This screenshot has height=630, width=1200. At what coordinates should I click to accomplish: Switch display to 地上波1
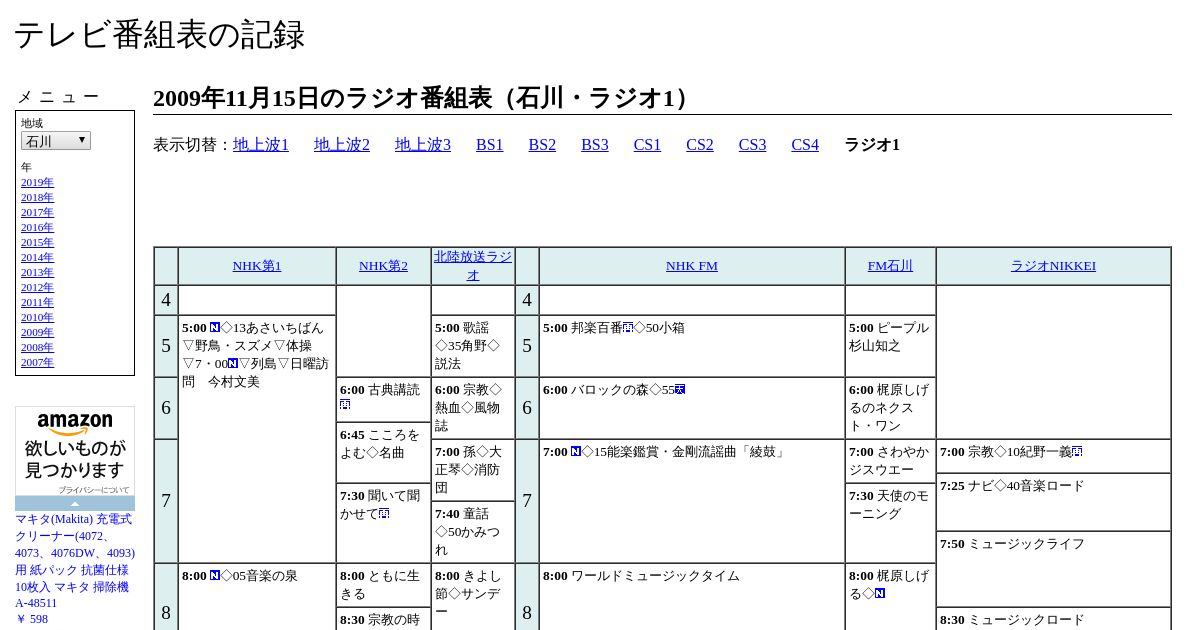coord(261,145)
